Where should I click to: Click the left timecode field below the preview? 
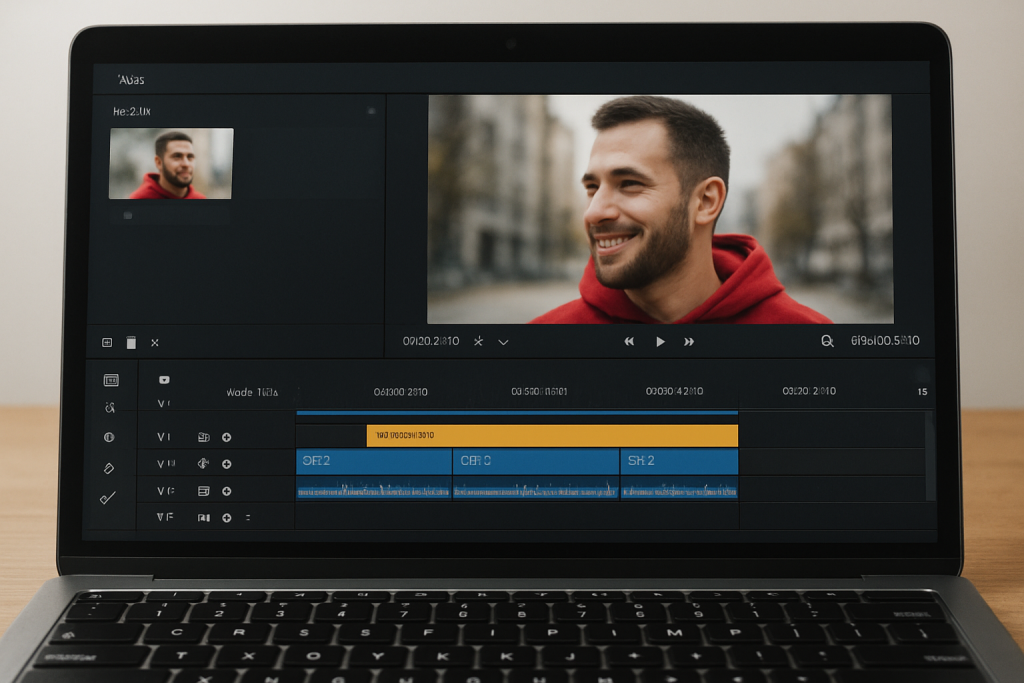click(430, 341)
